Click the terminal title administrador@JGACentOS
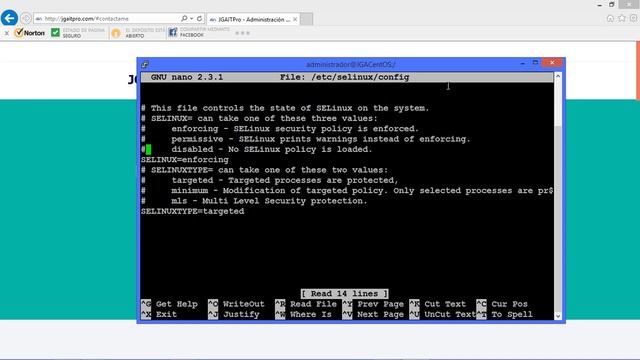Viewport: 640px width, 360px height. click(351, 64)
